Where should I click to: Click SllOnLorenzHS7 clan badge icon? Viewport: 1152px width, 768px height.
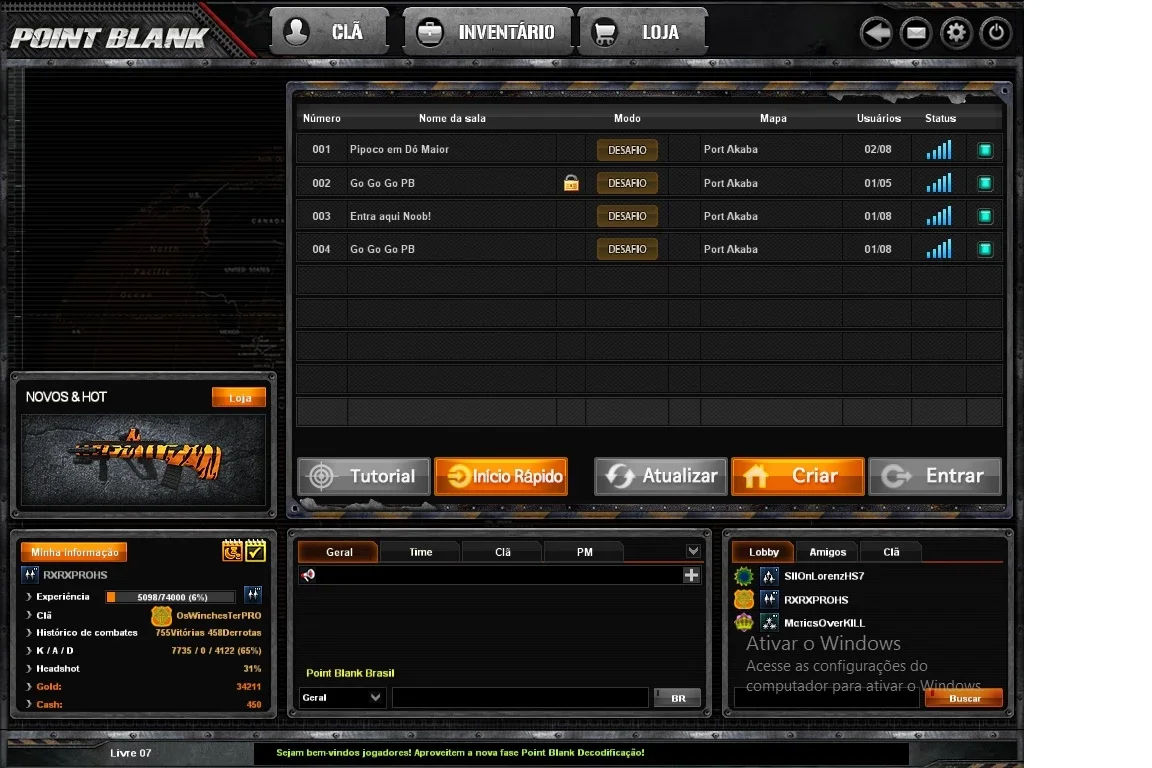(x=744, y=576)
